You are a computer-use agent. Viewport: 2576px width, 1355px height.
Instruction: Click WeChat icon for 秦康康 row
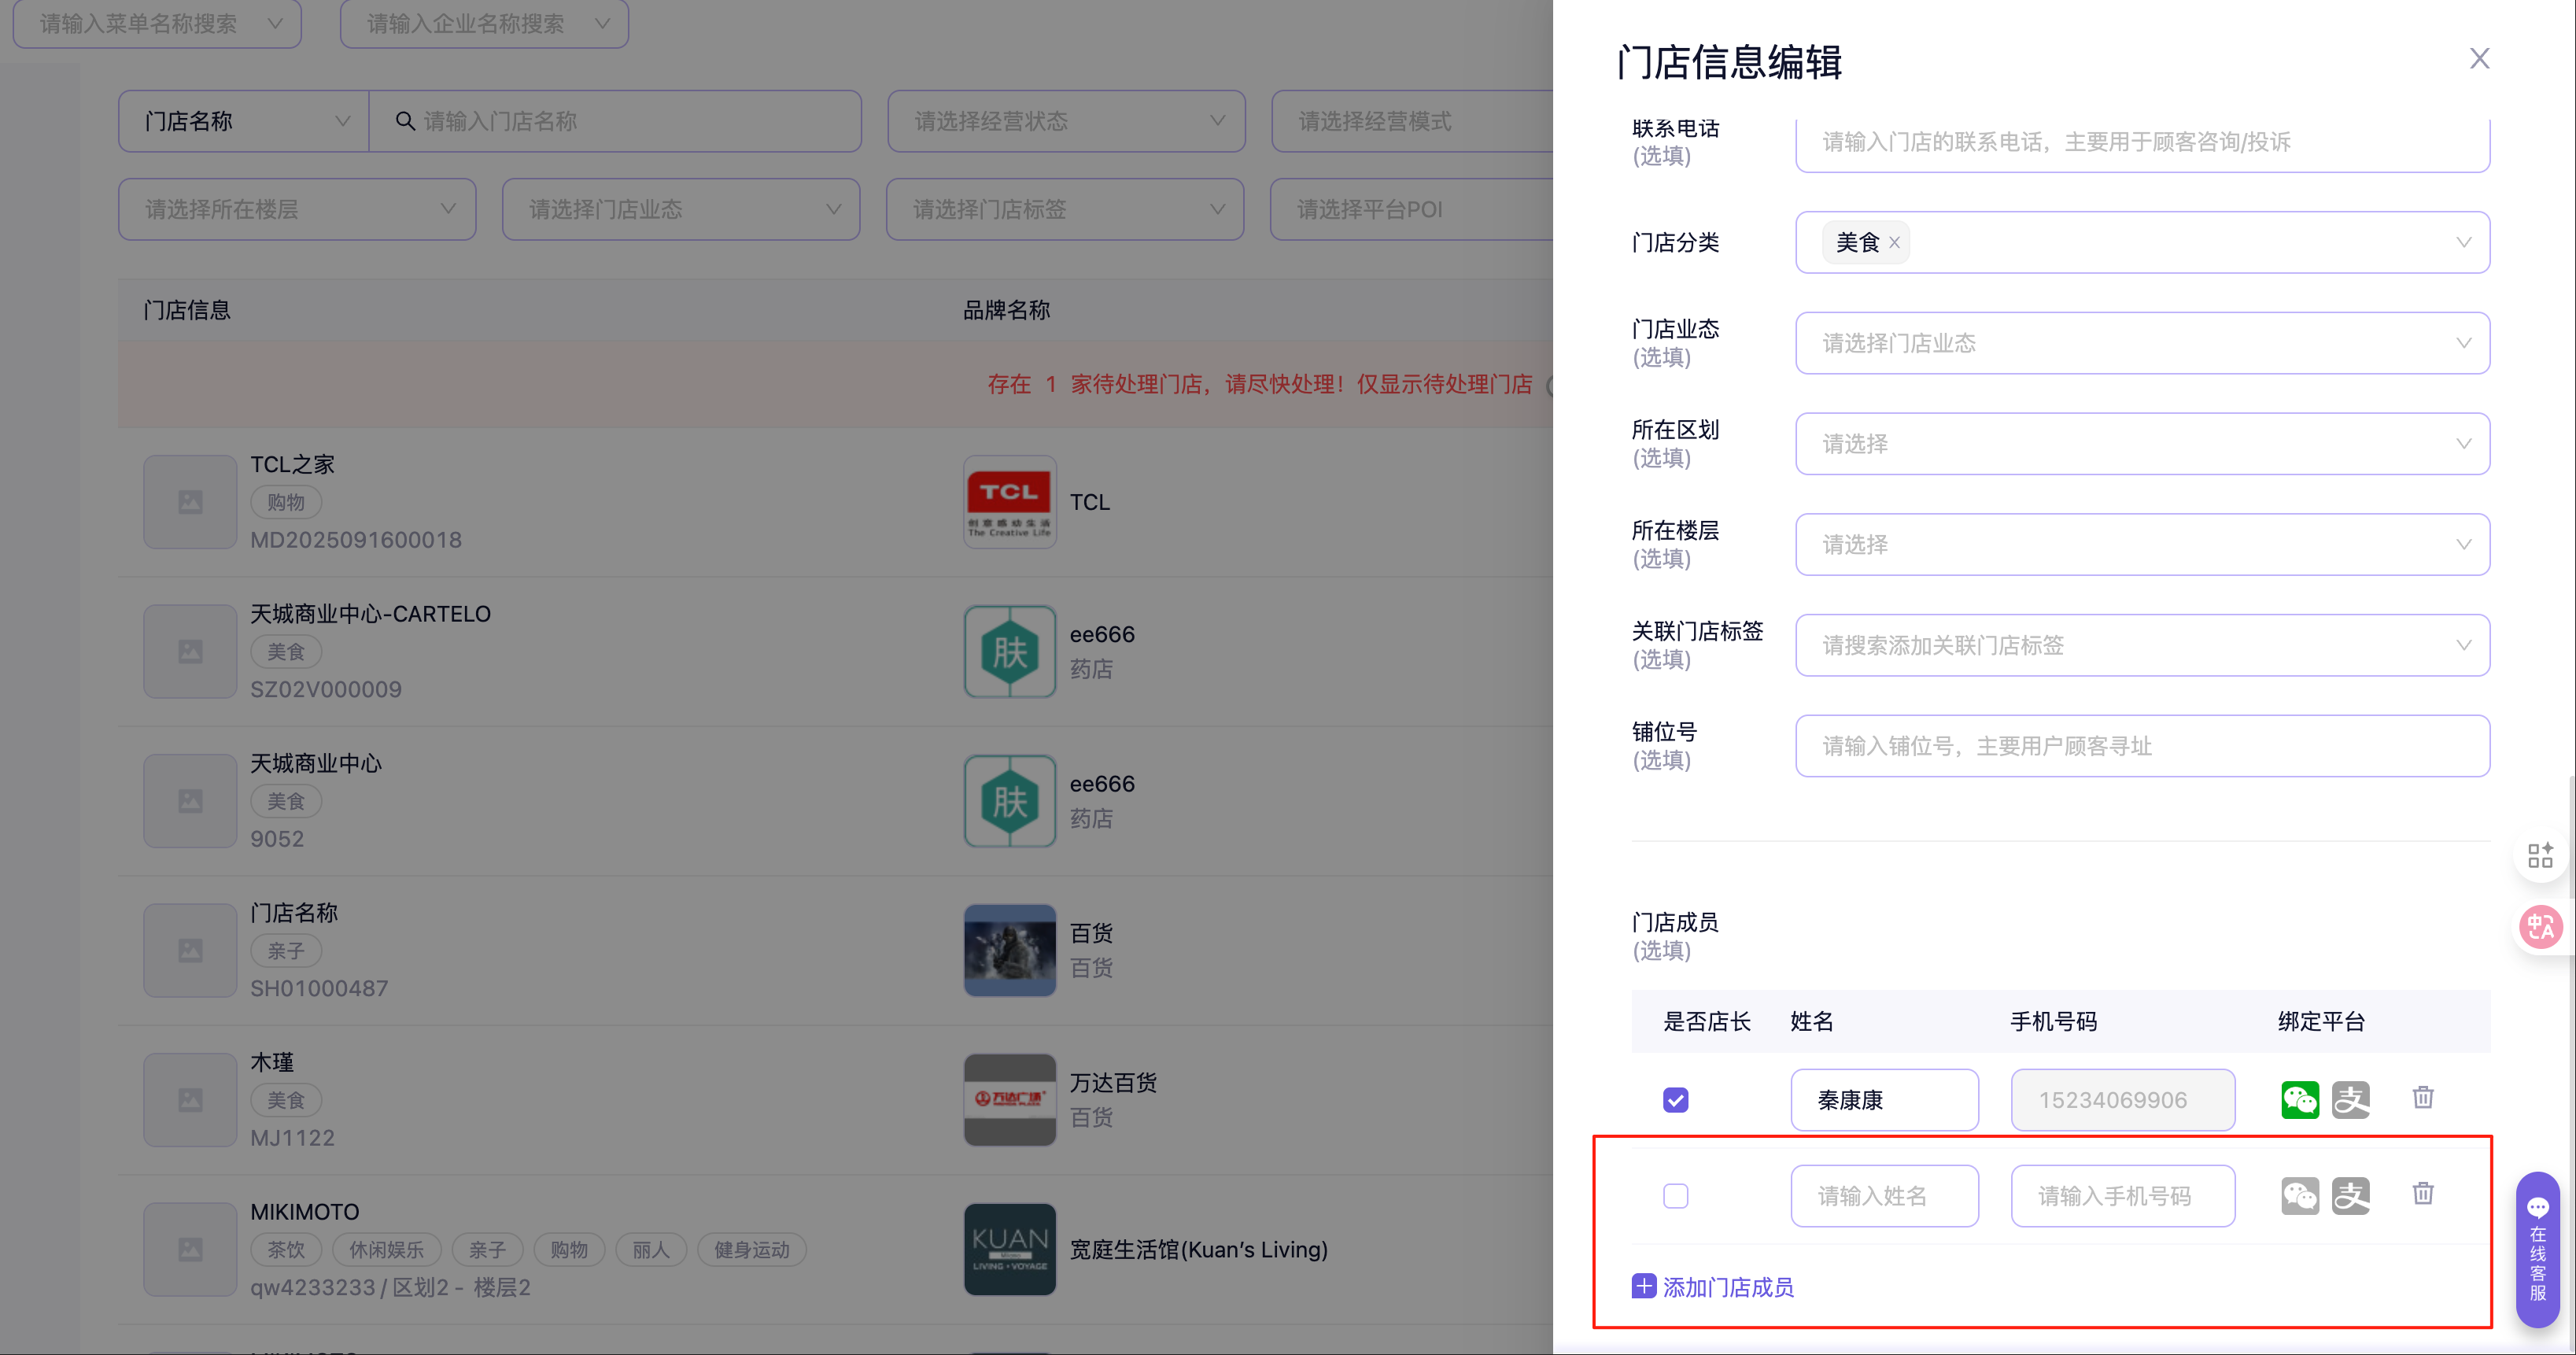(x=2299, y=1099)
